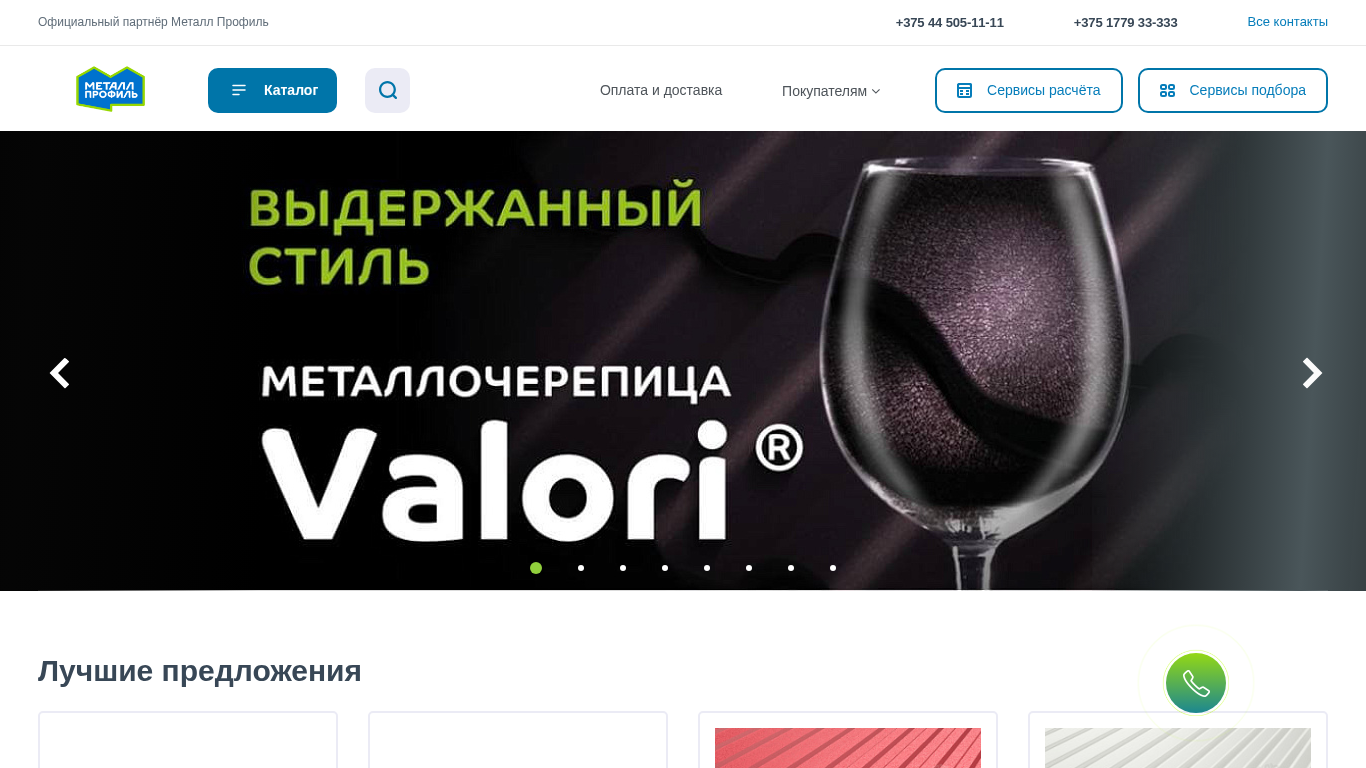Click the hamburger icon in Каталог button
Image resolution: width=1366 pixels, height=768 pixels.
(238, 90)
